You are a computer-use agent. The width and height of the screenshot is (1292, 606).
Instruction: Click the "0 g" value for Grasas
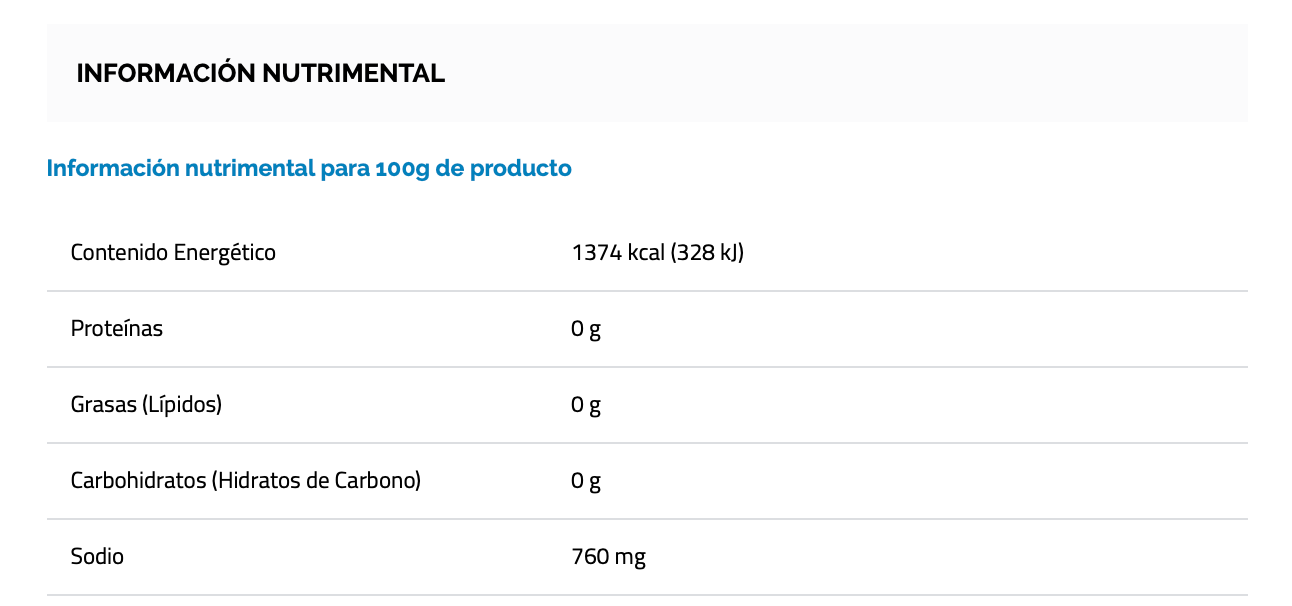click(x=586, y=405)
